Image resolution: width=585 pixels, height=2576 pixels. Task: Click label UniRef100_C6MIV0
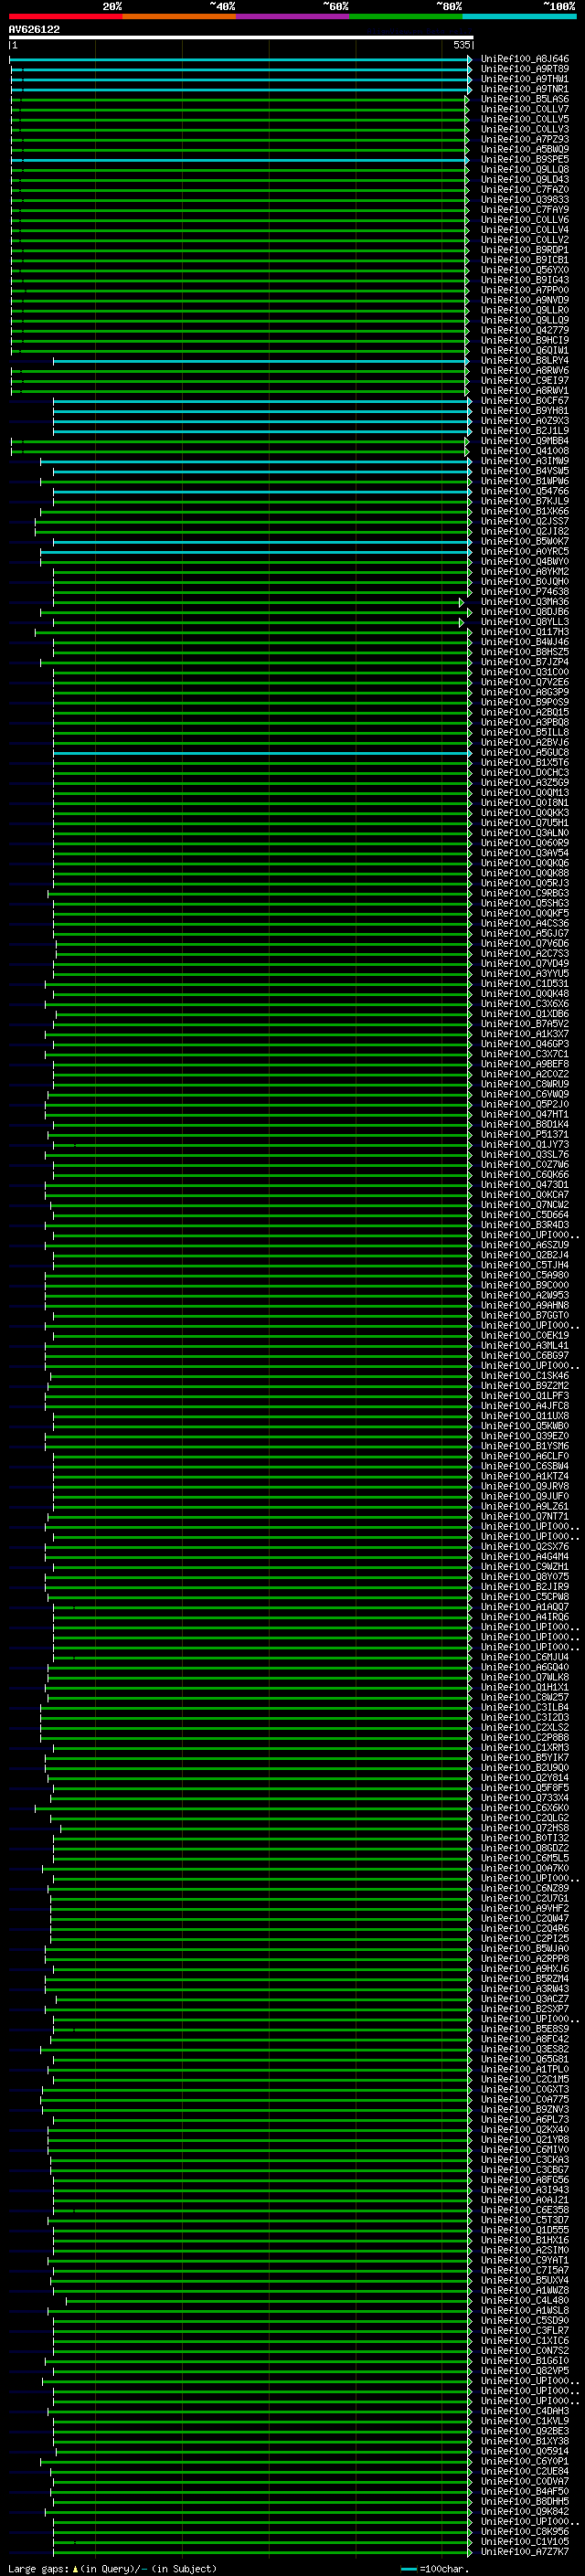pos(525,2149)
